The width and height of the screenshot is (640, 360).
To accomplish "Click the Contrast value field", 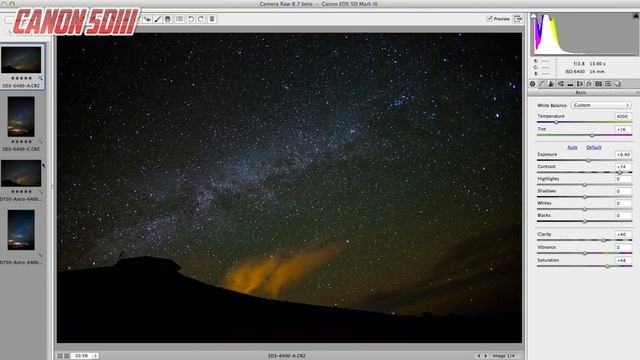I will [623, 167].
